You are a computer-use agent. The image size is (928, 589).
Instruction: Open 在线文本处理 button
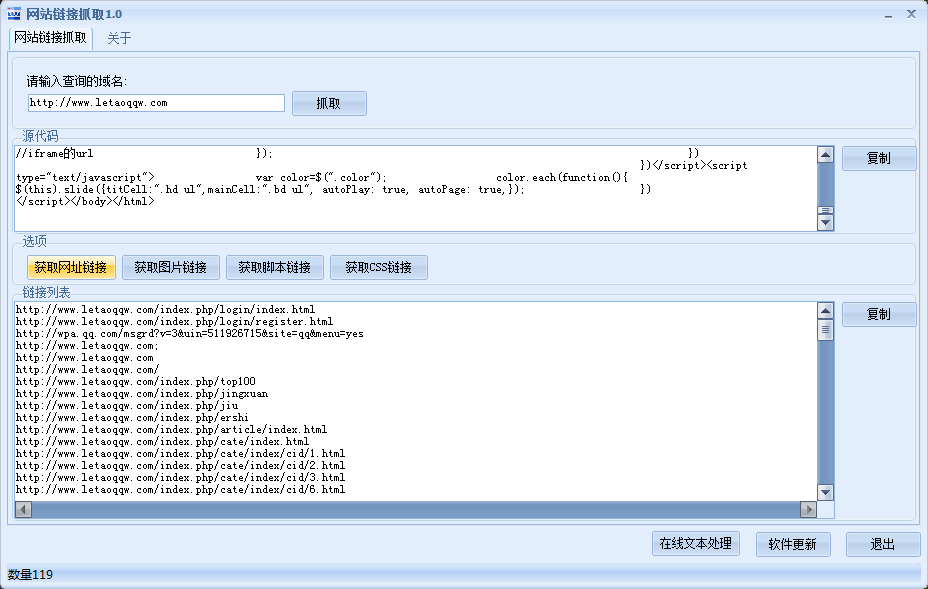point(696,543)
